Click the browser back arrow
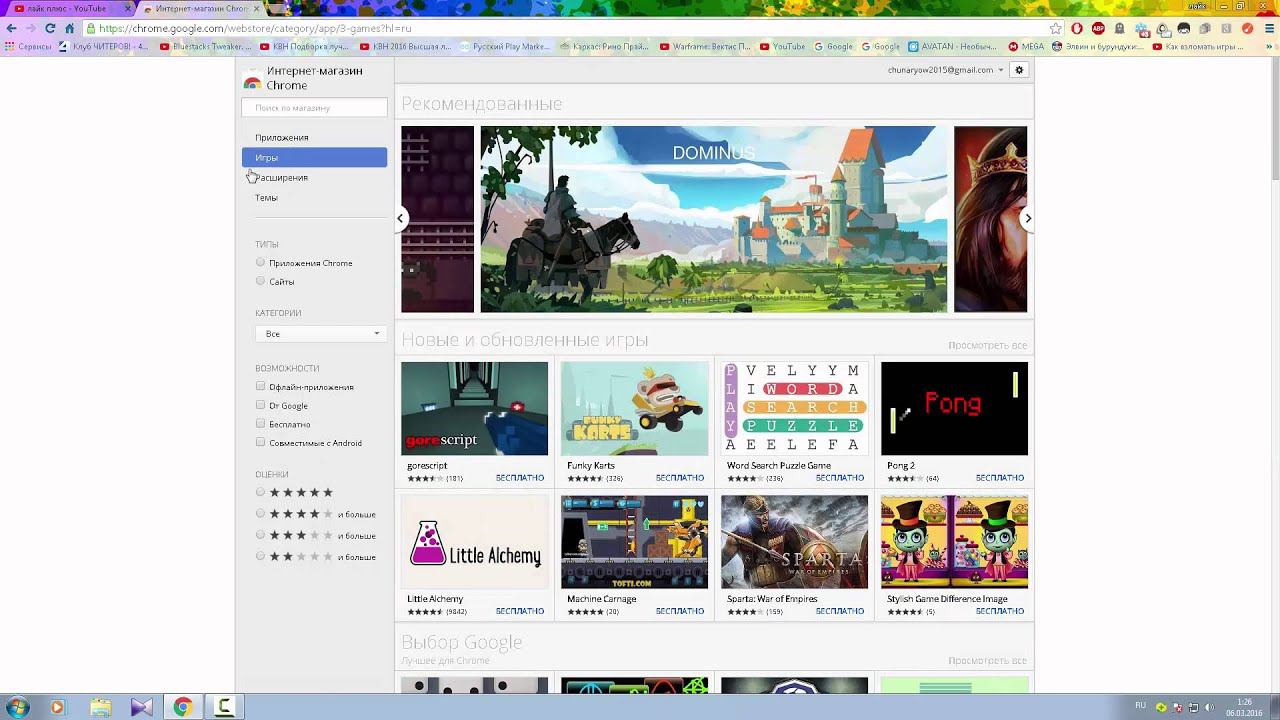 coord(11,29)
